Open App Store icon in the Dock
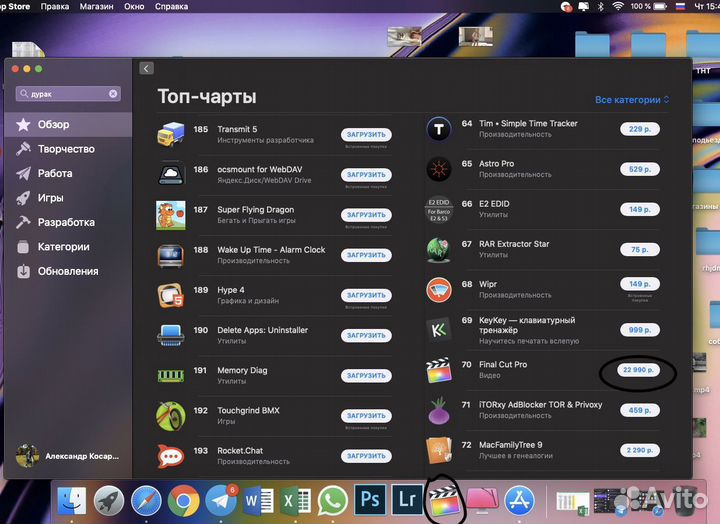This screenshot has width=720, height=524. [x=519, y=501]
